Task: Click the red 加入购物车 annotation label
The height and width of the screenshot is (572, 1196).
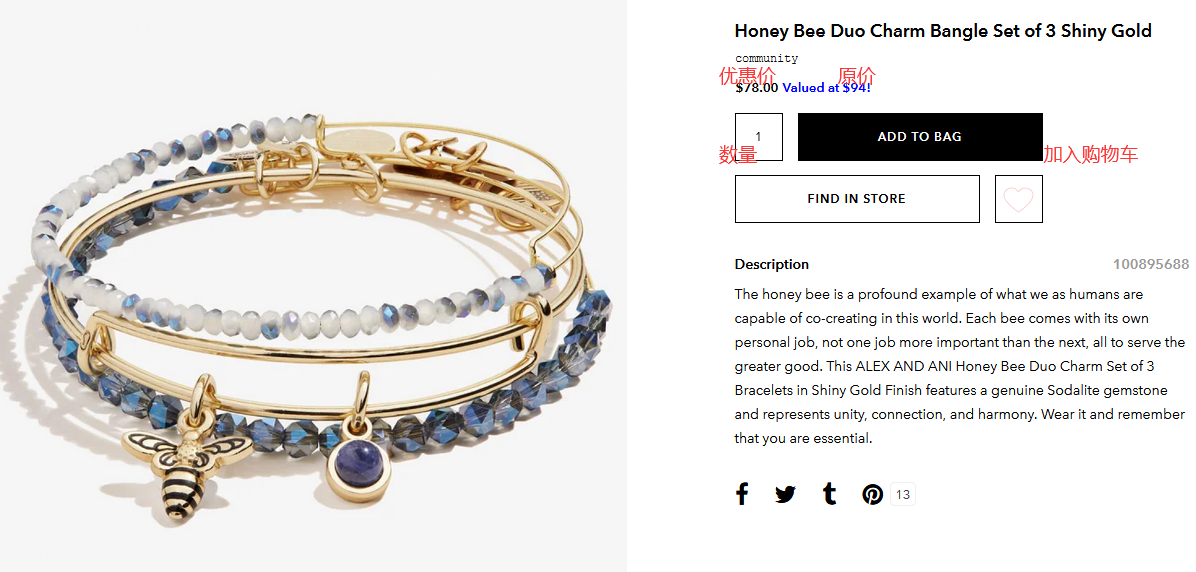Action: pyautogui.click(x=1090, y=155)
